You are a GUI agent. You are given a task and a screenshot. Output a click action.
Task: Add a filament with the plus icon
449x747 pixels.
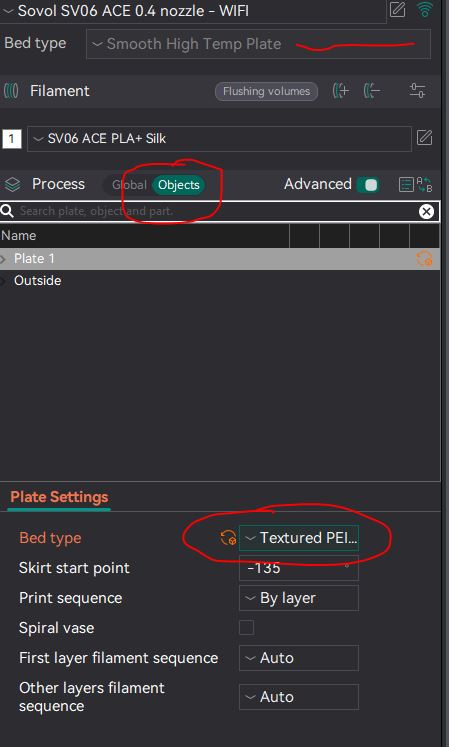point(341,91)
